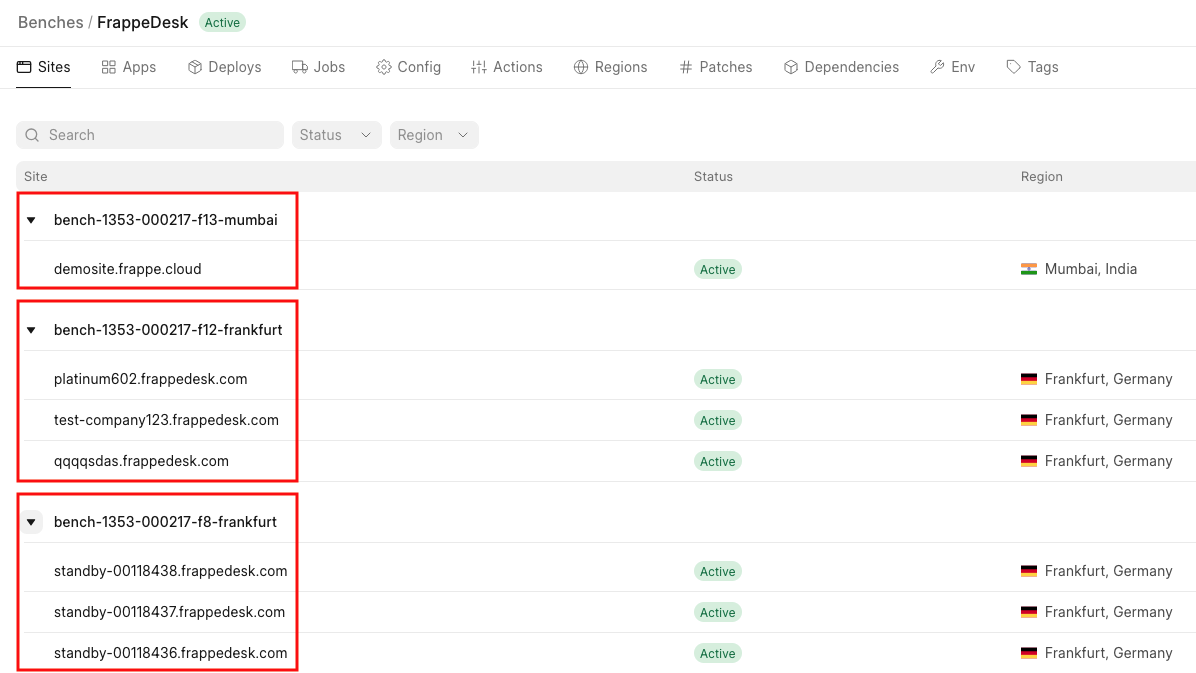Open the Region filter dropdown

click(x=434, y=135)
